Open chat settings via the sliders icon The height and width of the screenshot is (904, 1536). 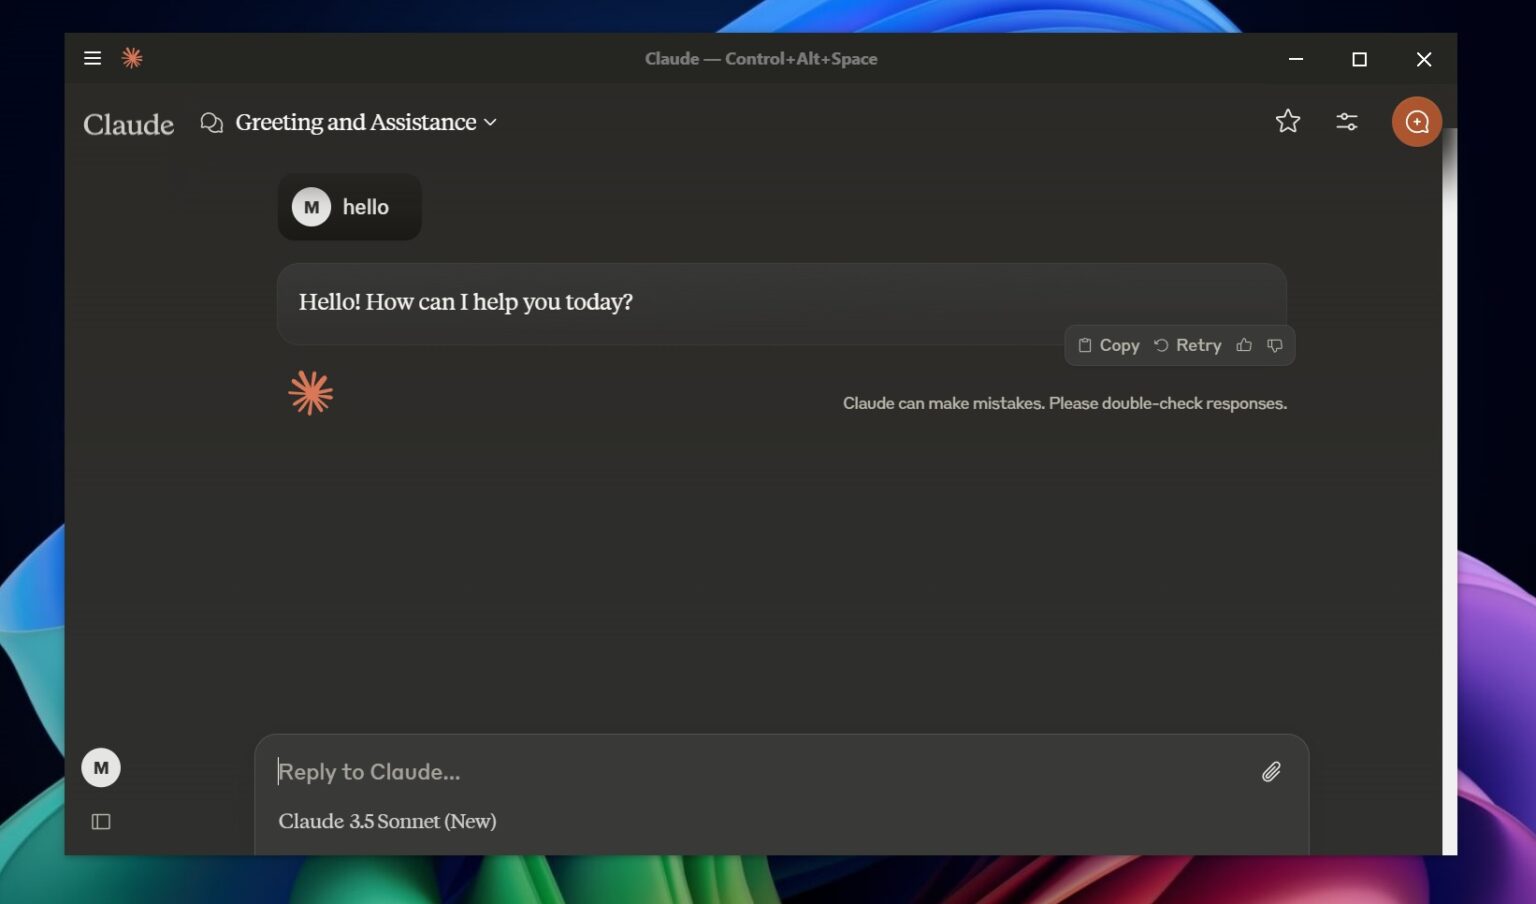[x=1347, y=121]
